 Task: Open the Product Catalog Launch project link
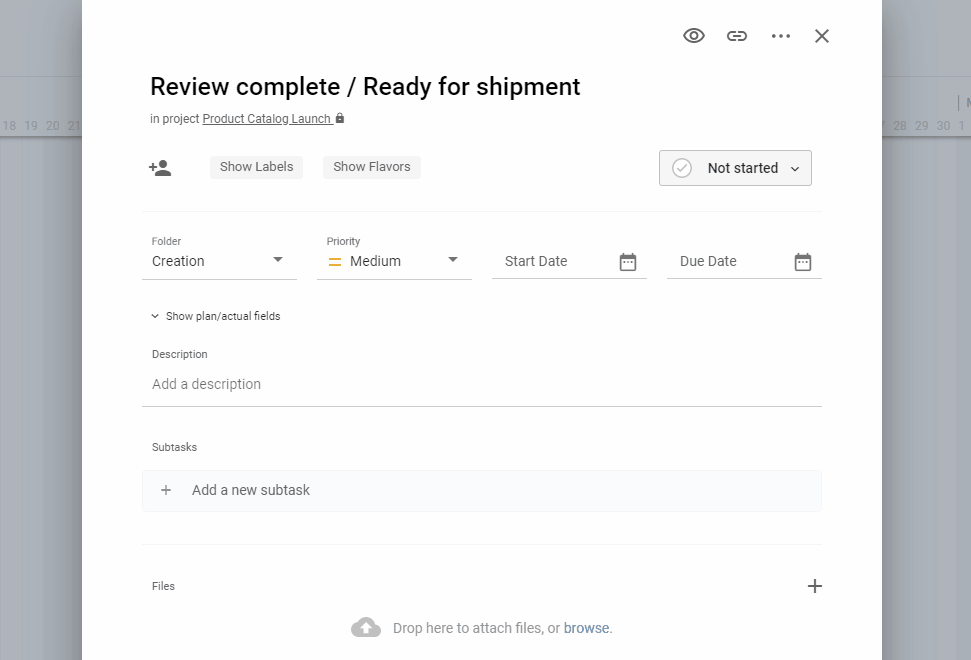(268, 119)
